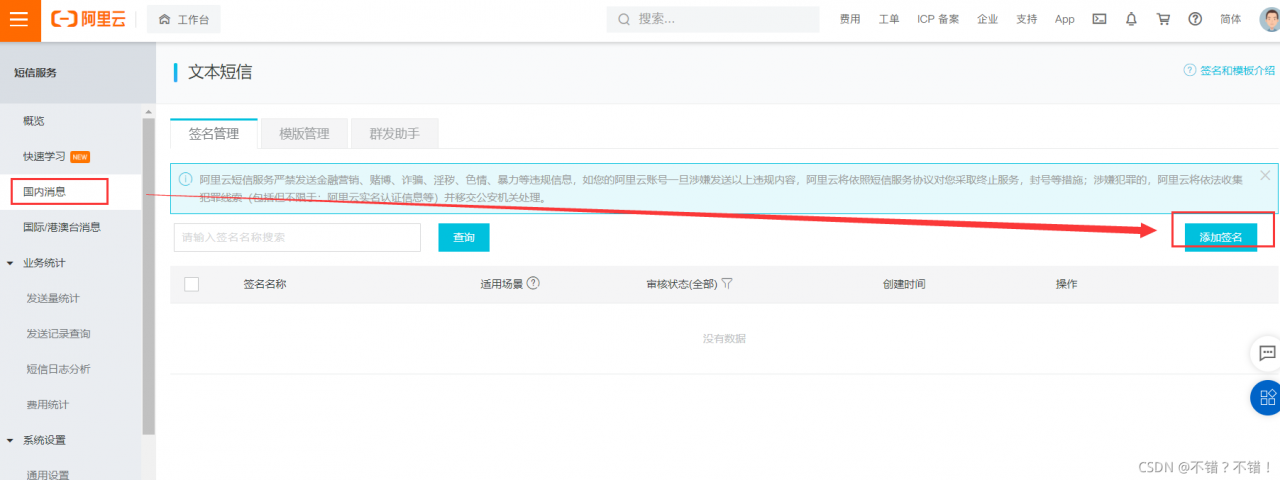Switch to the 群发助手 tab
Image resolution: width=1280 pixels, height=480 pixels.
(x=395, y=133)
